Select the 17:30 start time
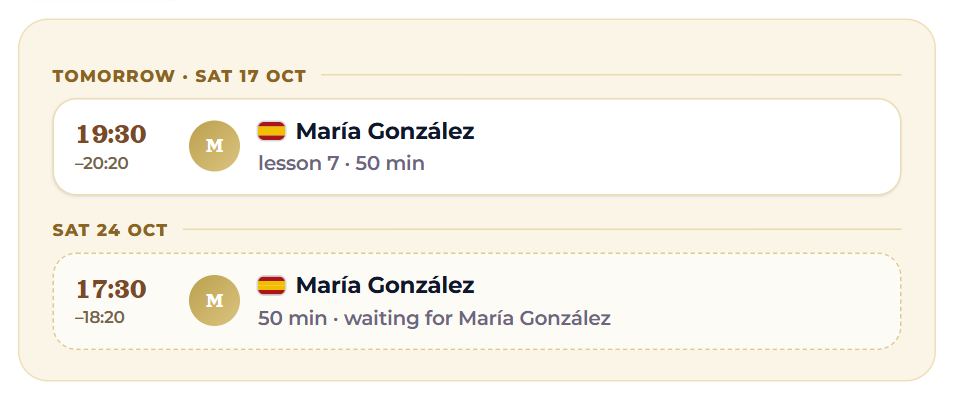Screen dimensions: 954x399 [111, 288]
